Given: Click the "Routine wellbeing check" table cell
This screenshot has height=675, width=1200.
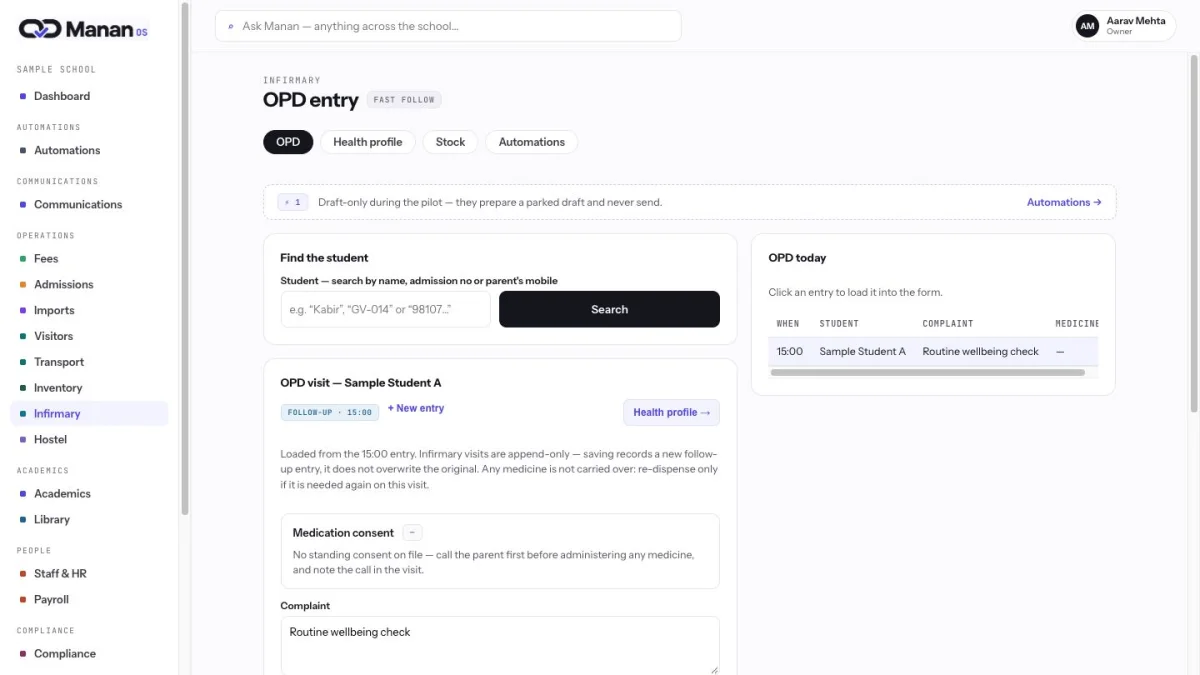Looking at the screenshot, I should [980, 351].
